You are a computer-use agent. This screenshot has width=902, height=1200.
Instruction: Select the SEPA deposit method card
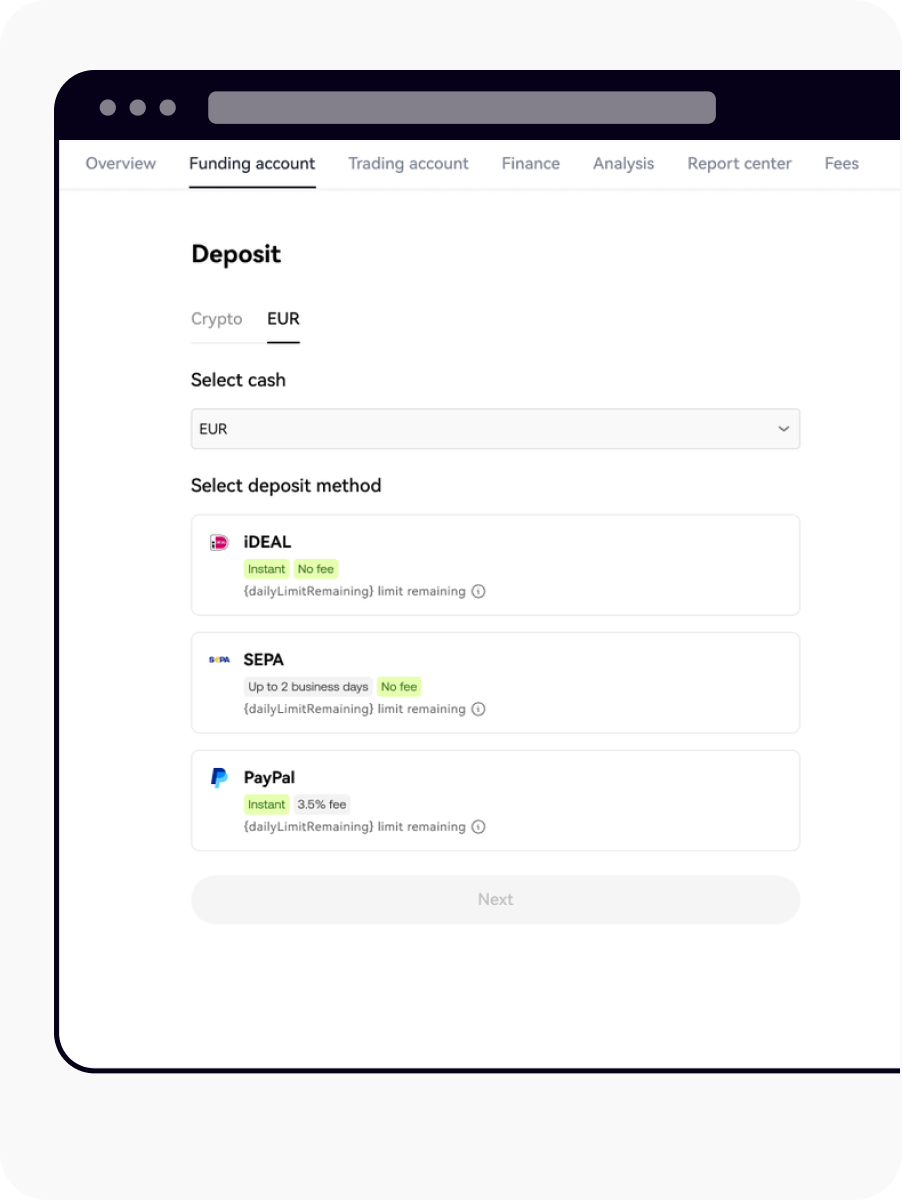(x=495, y=682)
